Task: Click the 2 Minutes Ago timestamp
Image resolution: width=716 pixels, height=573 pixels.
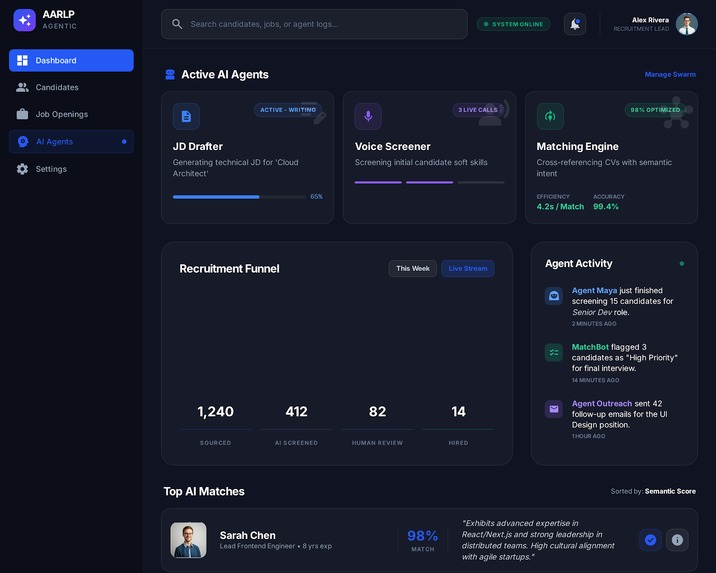Action: coord(594,324)
